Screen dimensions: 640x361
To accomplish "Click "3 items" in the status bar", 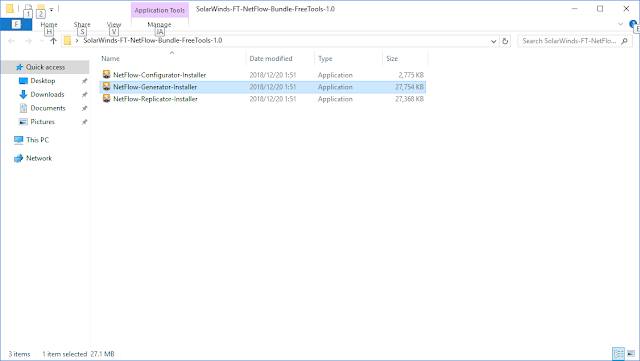I will pyautogui.click(x=19, y=354).
